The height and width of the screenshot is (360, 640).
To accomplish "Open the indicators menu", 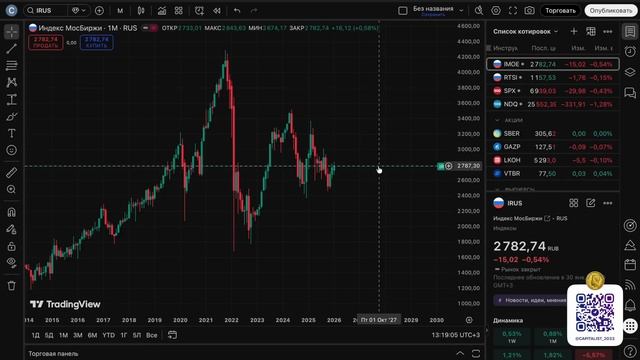I will pos(162,11).
